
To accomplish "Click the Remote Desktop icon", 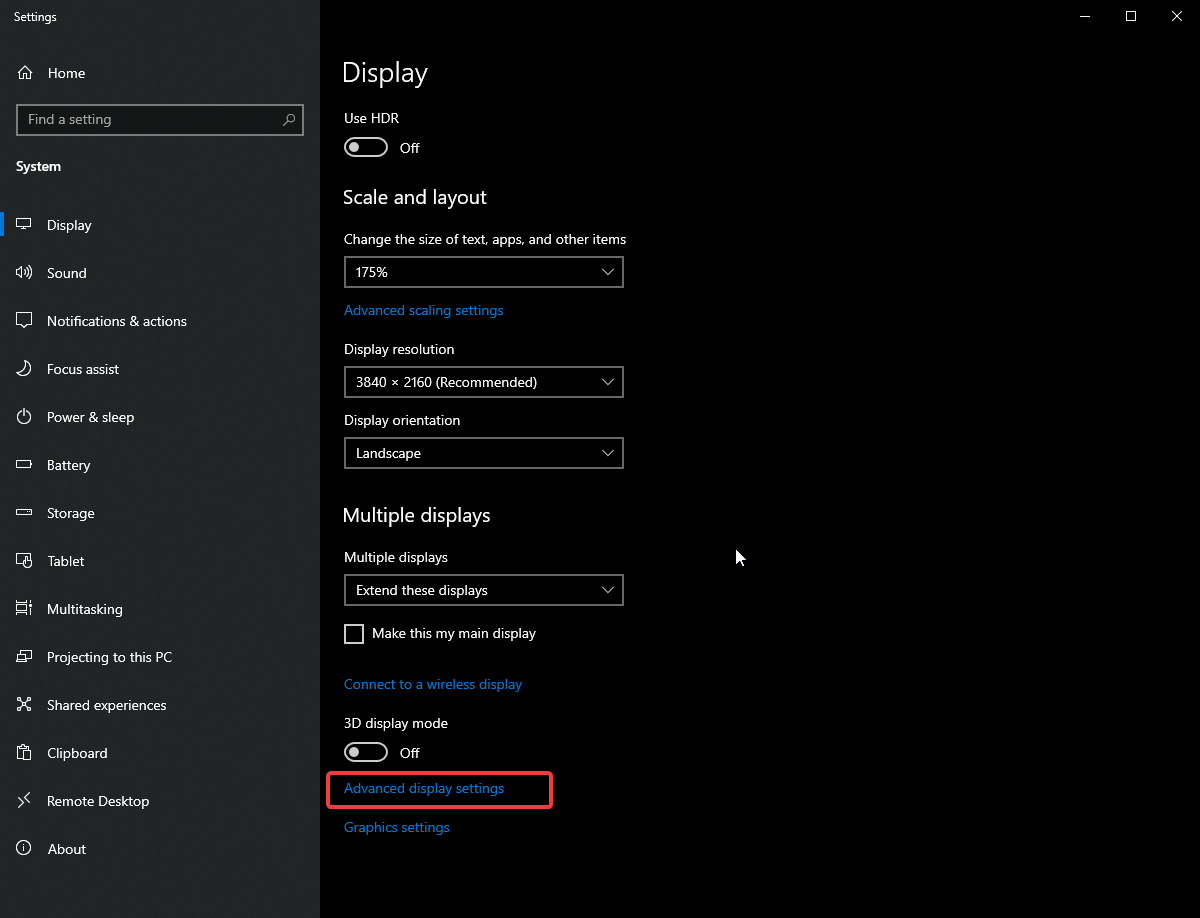I will point(25,801).
